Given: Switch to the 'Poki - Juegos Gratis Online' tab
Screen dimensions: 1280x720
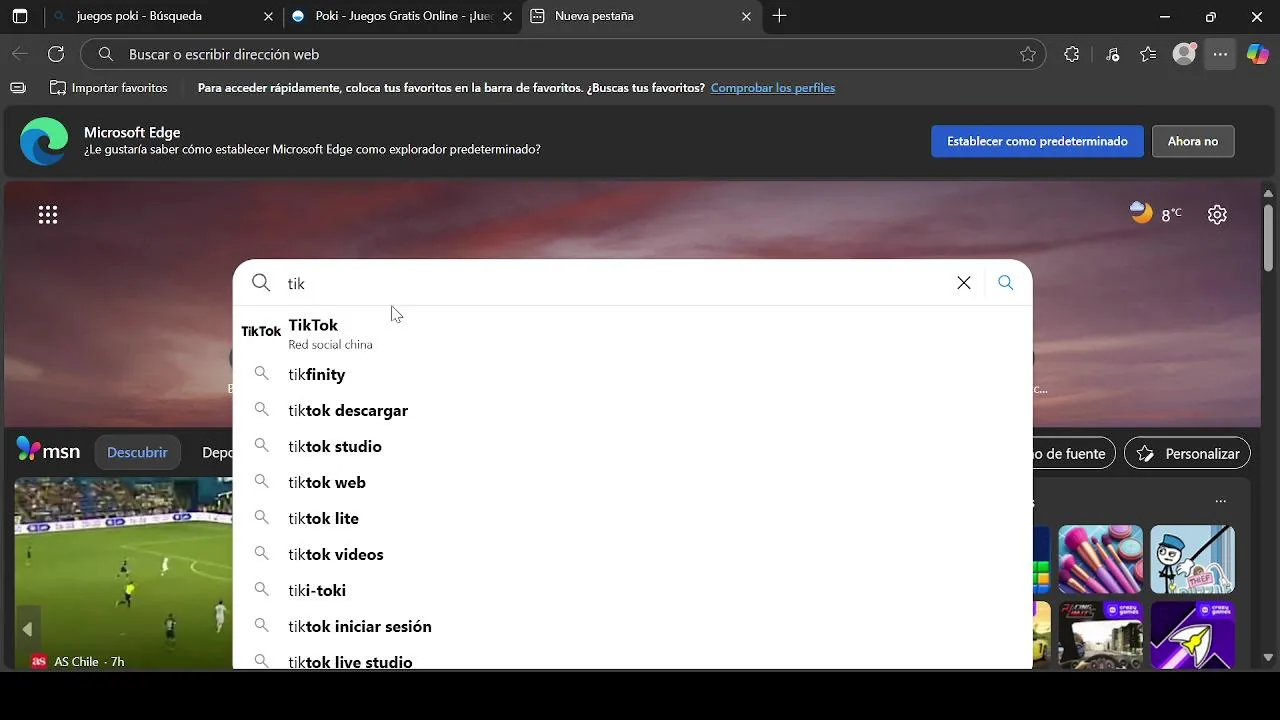Looking at the screenshot, I should coord(402,16).
